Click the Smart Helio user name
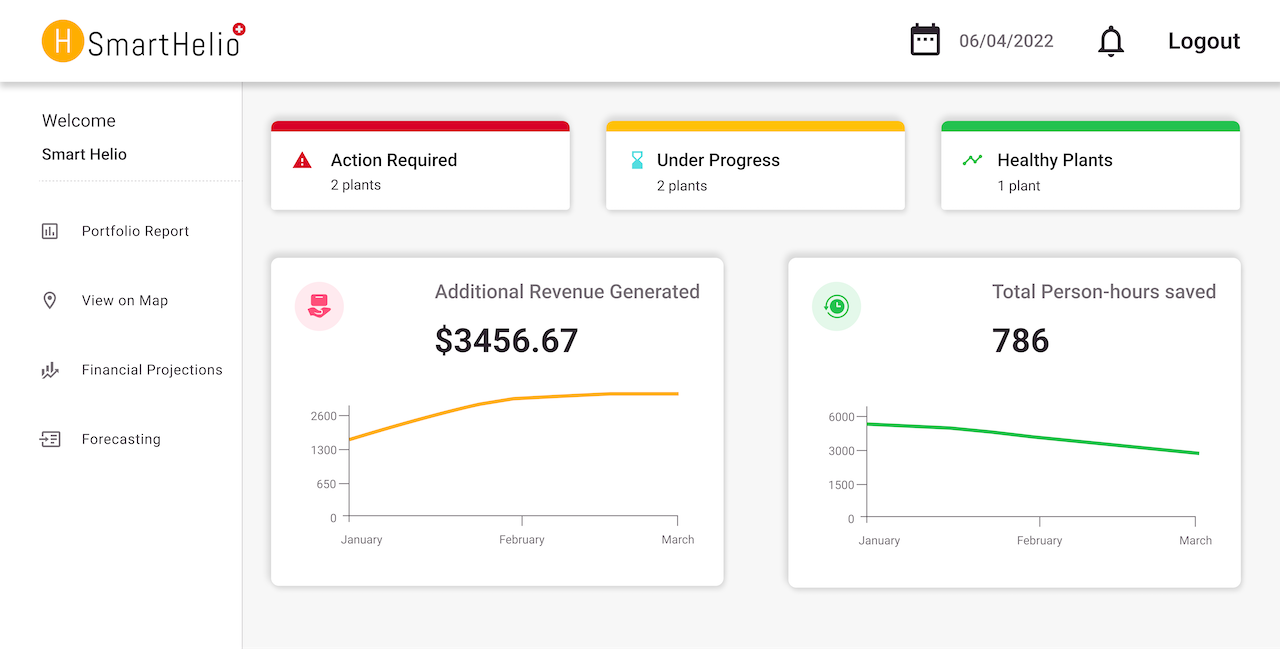1280x649 pixels. coord(84,154)
